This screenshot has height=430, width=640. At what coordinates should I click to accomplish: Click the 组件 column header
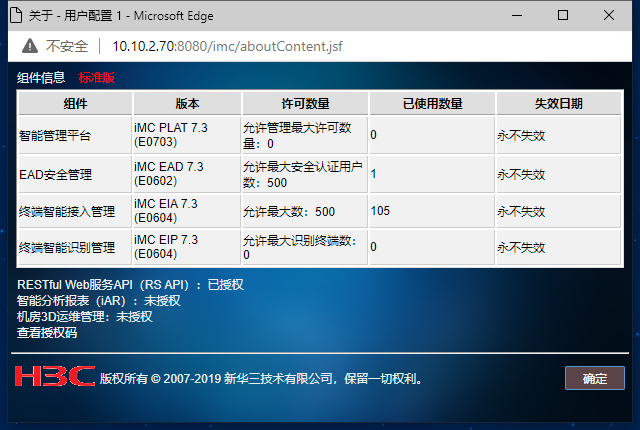(x=75, y=104)
